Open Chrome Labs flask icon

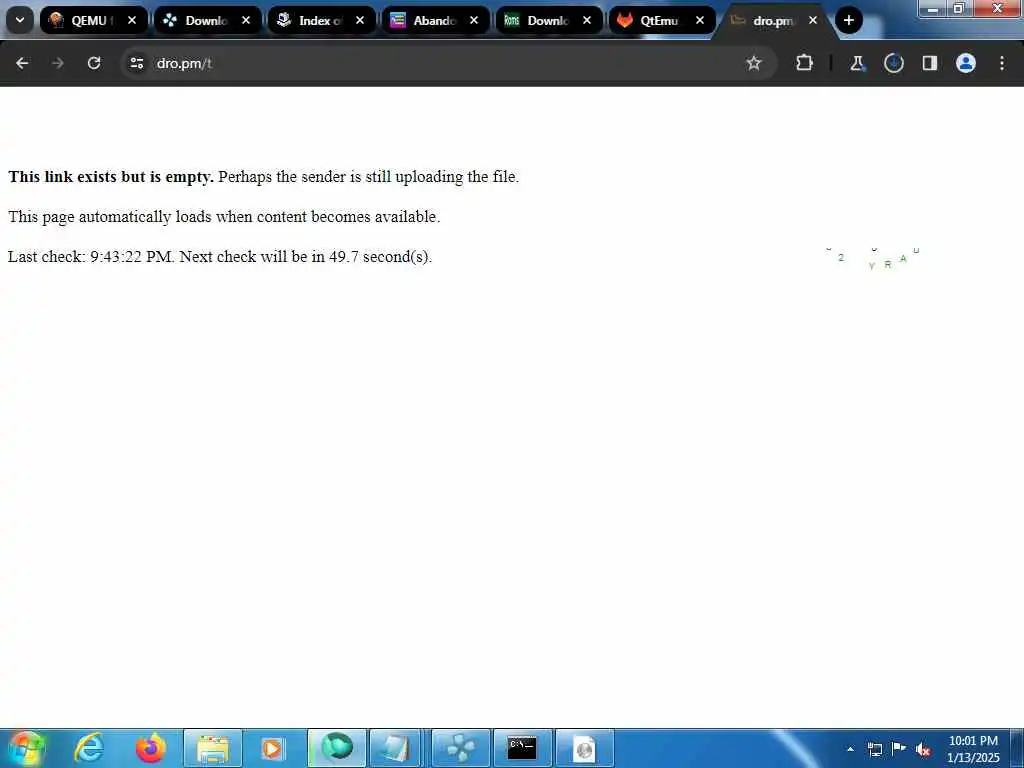[857, 63]
